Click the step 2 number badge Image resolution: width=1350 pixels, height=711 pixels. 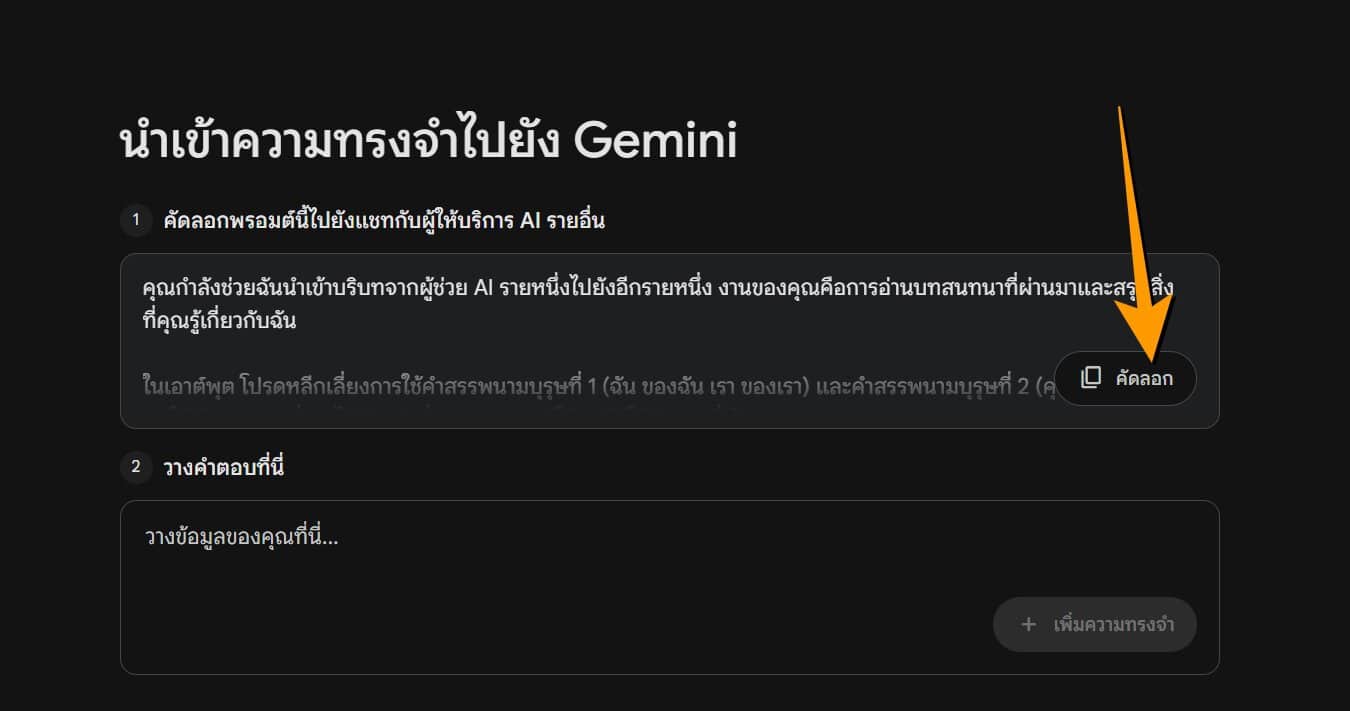point(136,466)
